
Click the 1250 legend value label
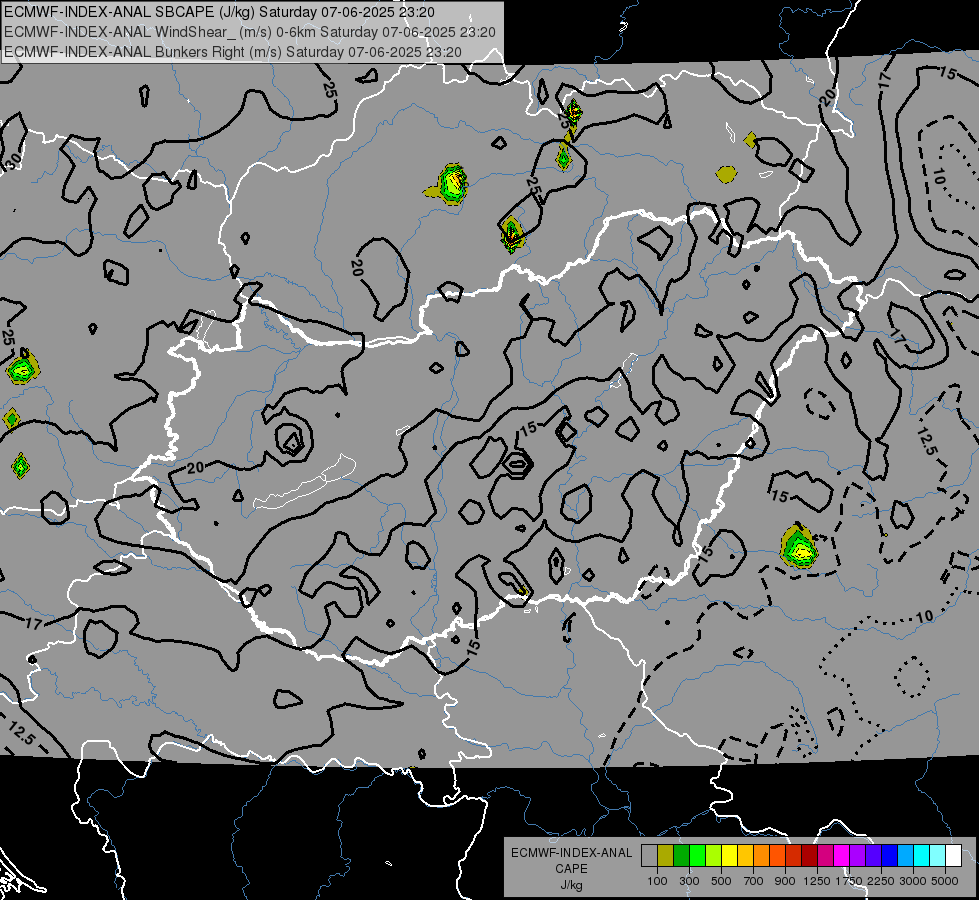pyautogui.click(x=817, y=881)
